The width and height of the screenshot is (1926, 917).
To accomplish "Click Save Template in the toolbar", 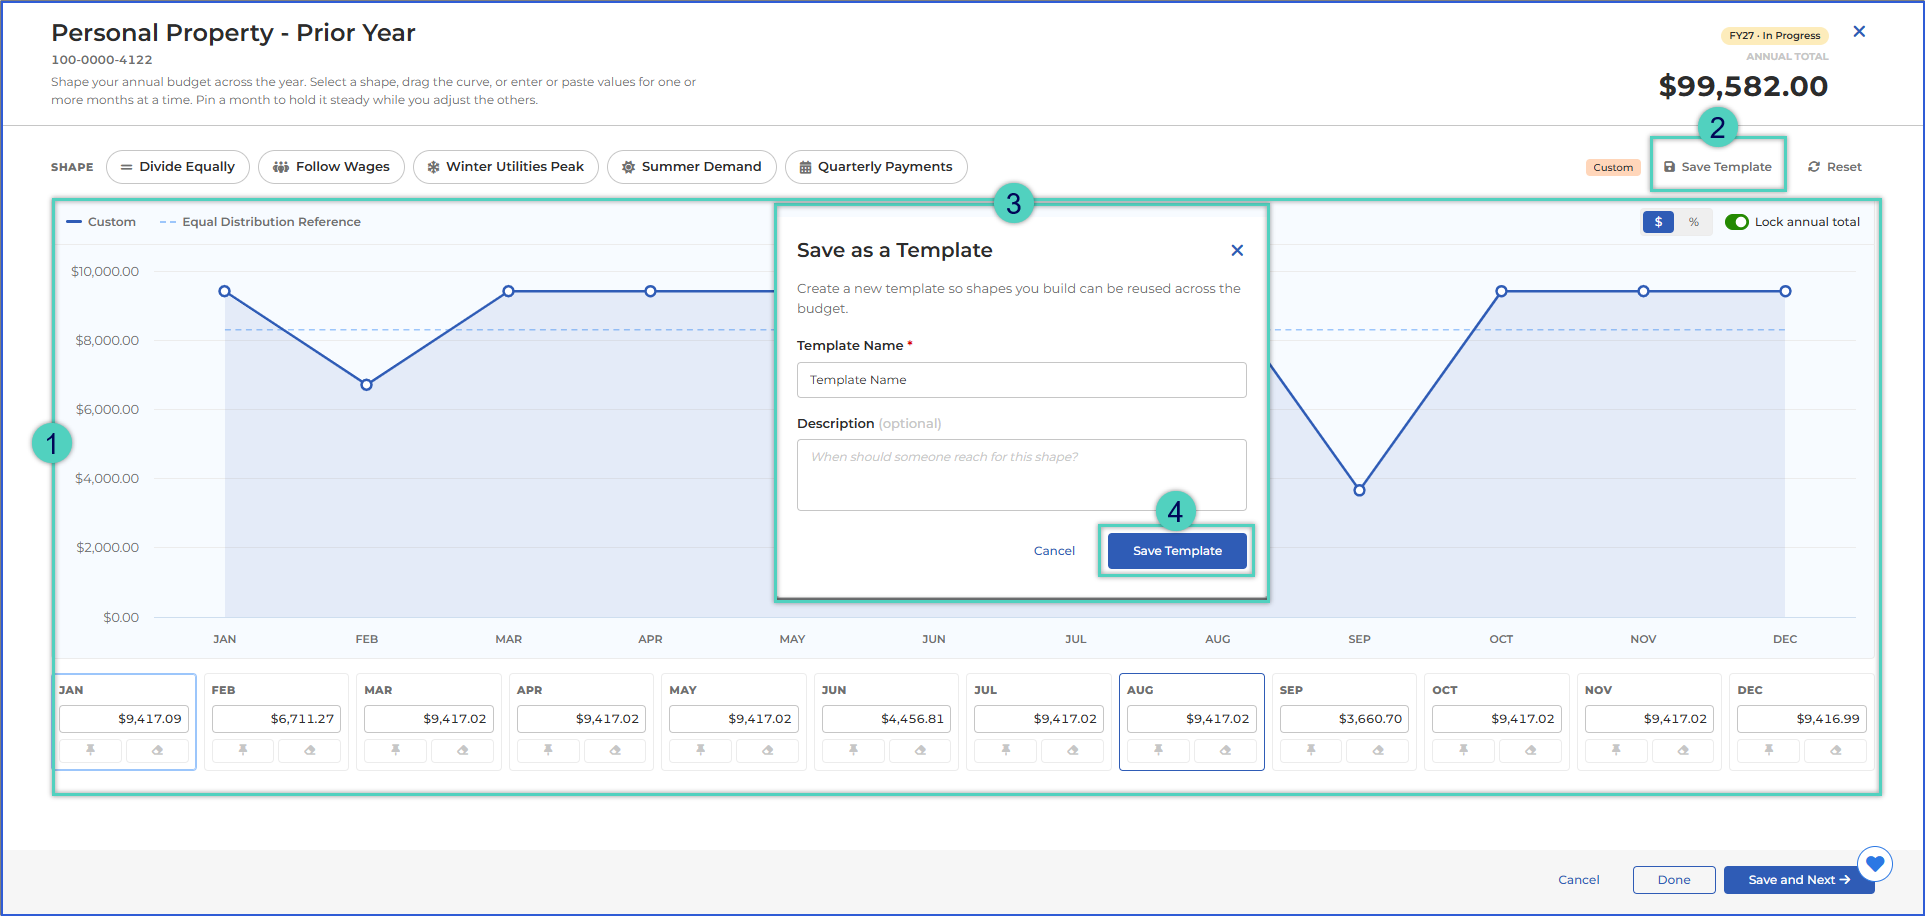I will click(x=1718, y=167).
